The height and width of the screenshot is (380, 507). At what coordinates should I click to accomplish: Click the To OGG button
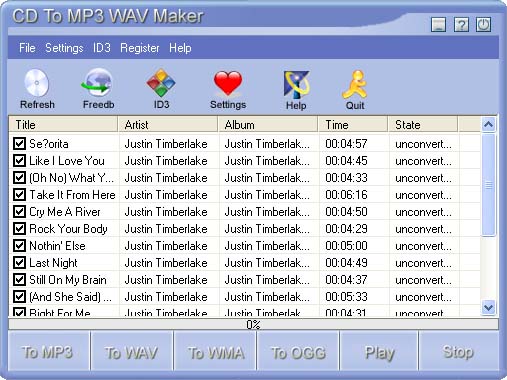298,351
